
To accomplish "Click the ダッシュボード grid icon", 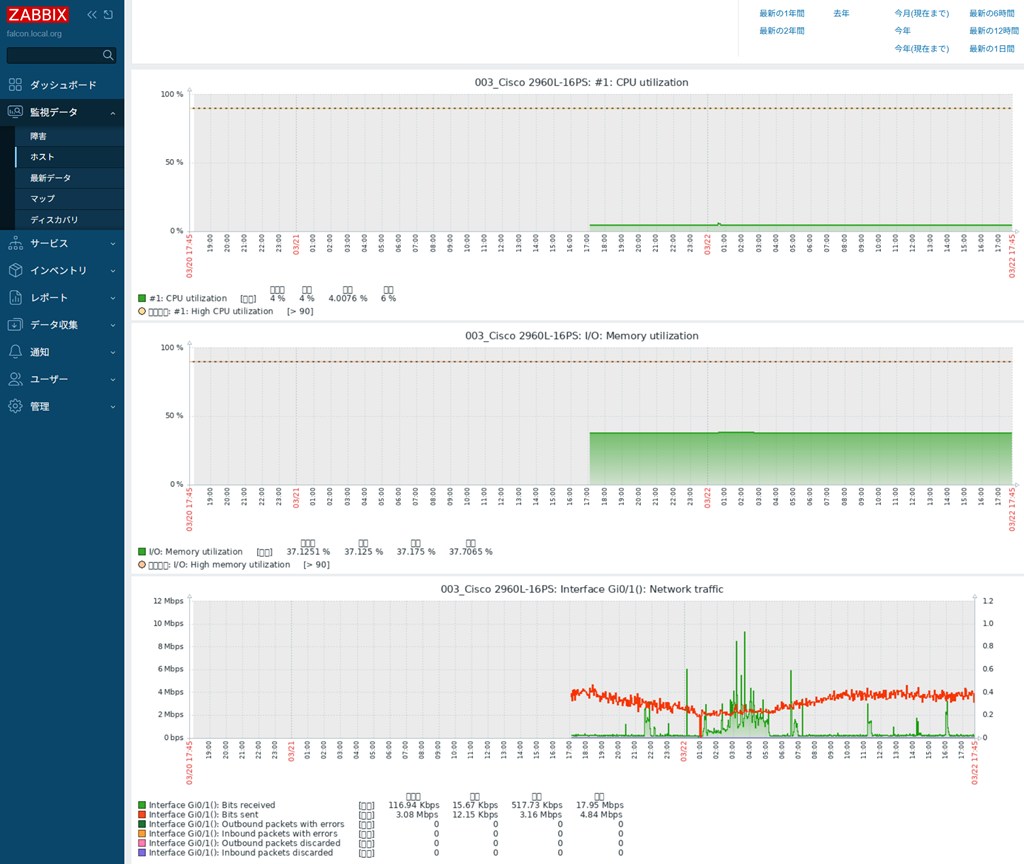I will [x=15, y=85].
